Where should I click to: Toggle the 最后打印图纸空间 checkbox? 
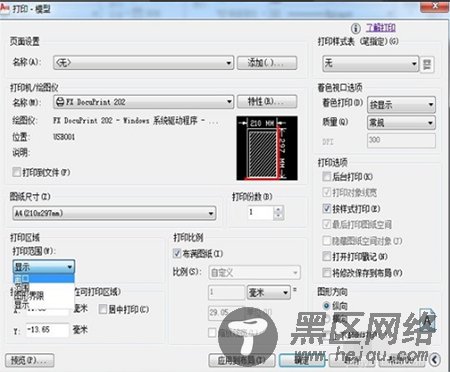(x=327, y=224)
